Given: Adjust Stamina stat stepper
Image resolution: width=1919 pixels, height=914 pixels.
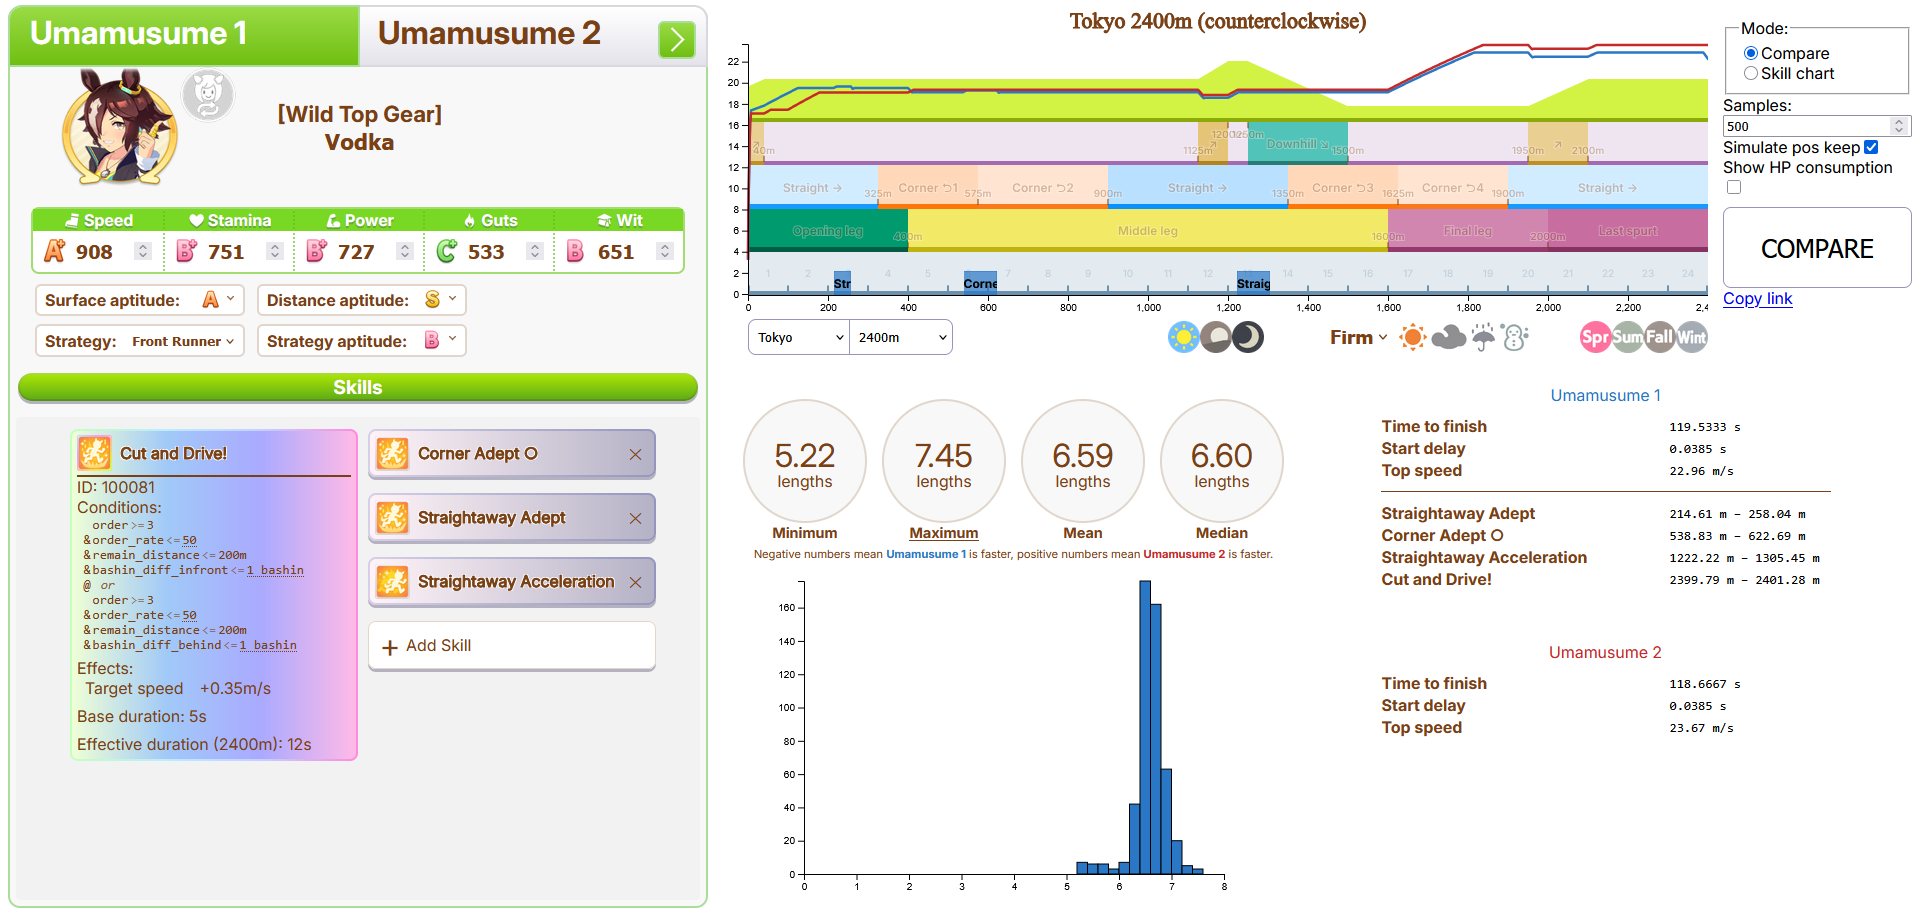Looking at the screenshot, I should click(x=275, y=251).
